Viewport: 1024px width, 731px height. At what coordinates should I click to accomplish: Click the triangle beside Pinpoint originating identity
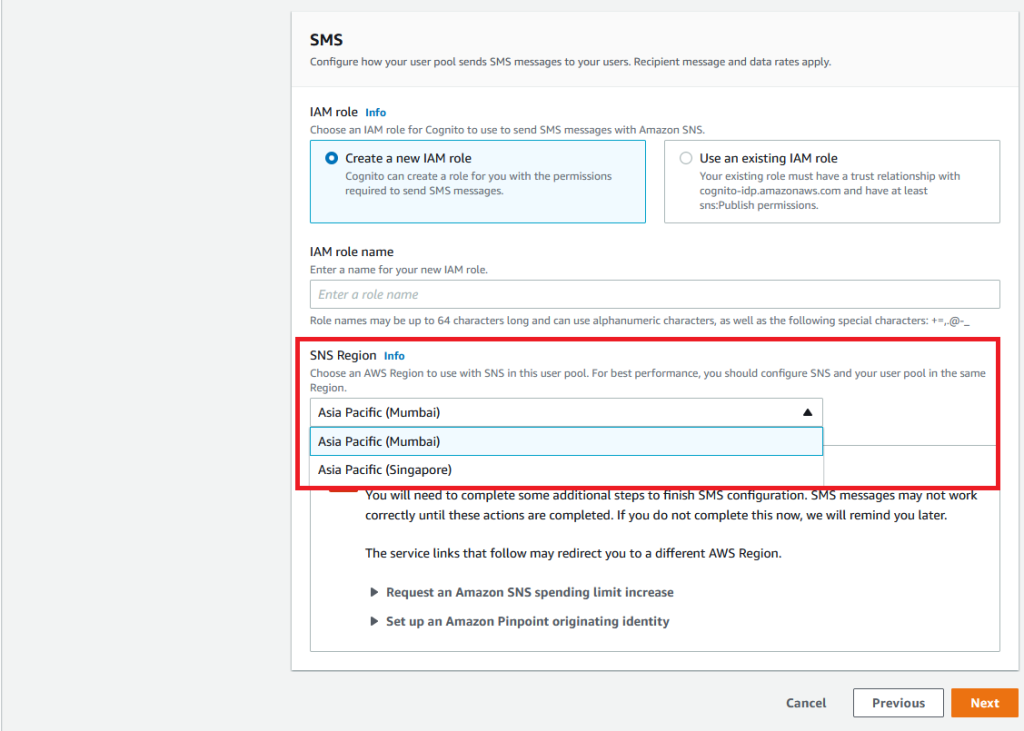[374, 621]
